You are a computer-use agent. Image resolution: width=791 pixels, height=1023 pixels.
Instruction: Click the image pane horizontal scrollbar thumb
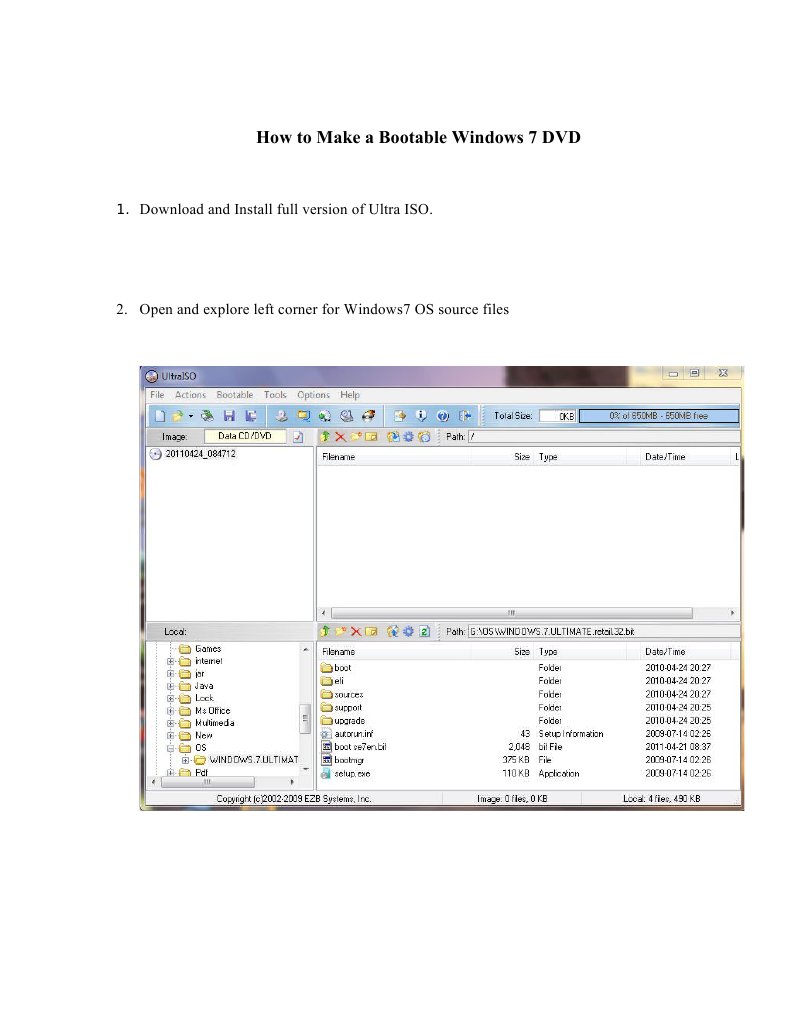tap(512, 613)
